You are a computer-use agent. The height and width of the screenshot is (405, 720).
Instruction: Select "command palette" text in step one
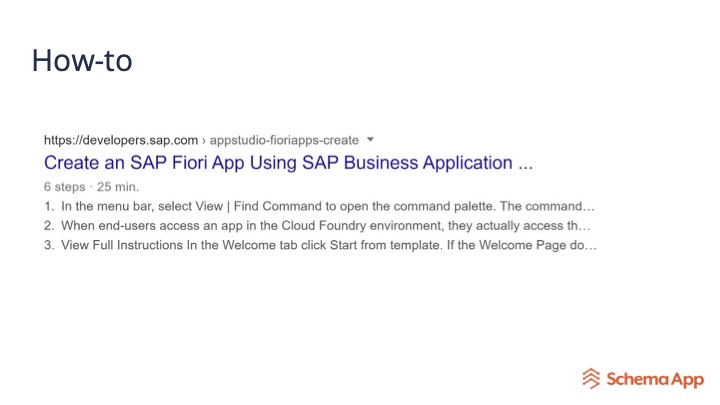(x=453, y=207)
